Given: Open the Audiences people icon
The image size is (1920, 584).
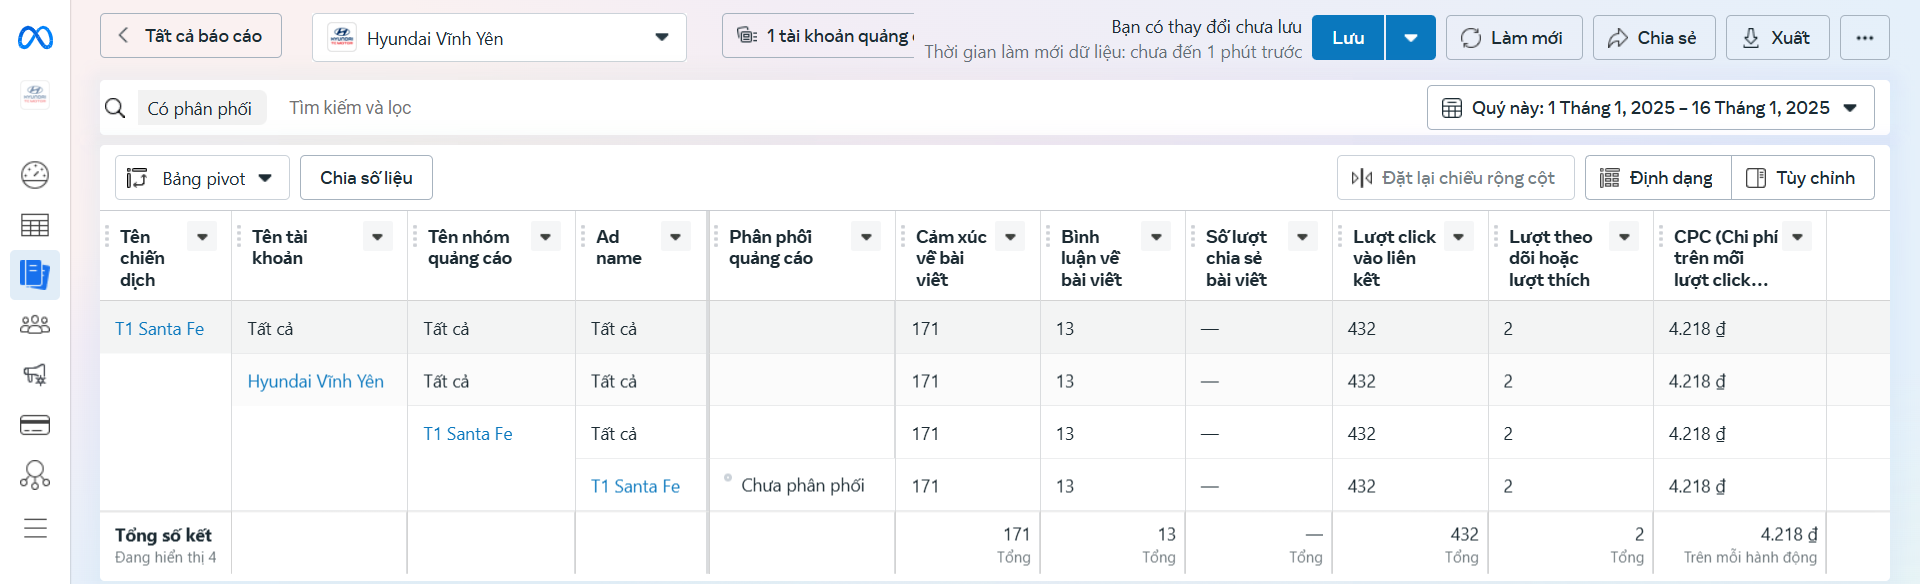Looking at the screenshot, I should [x=35, y=325].
